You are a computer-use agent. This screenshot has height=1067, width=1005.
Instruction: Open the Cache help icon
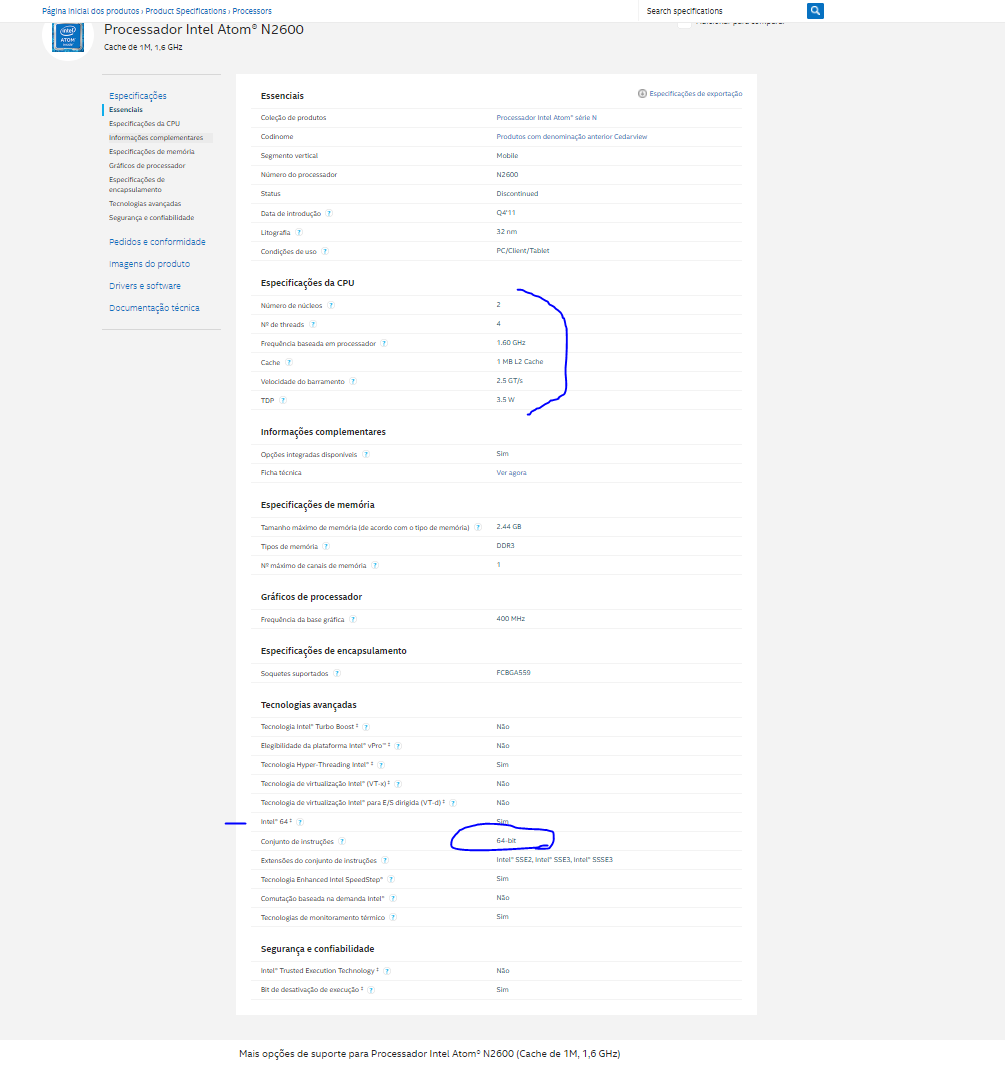[289, 363]
